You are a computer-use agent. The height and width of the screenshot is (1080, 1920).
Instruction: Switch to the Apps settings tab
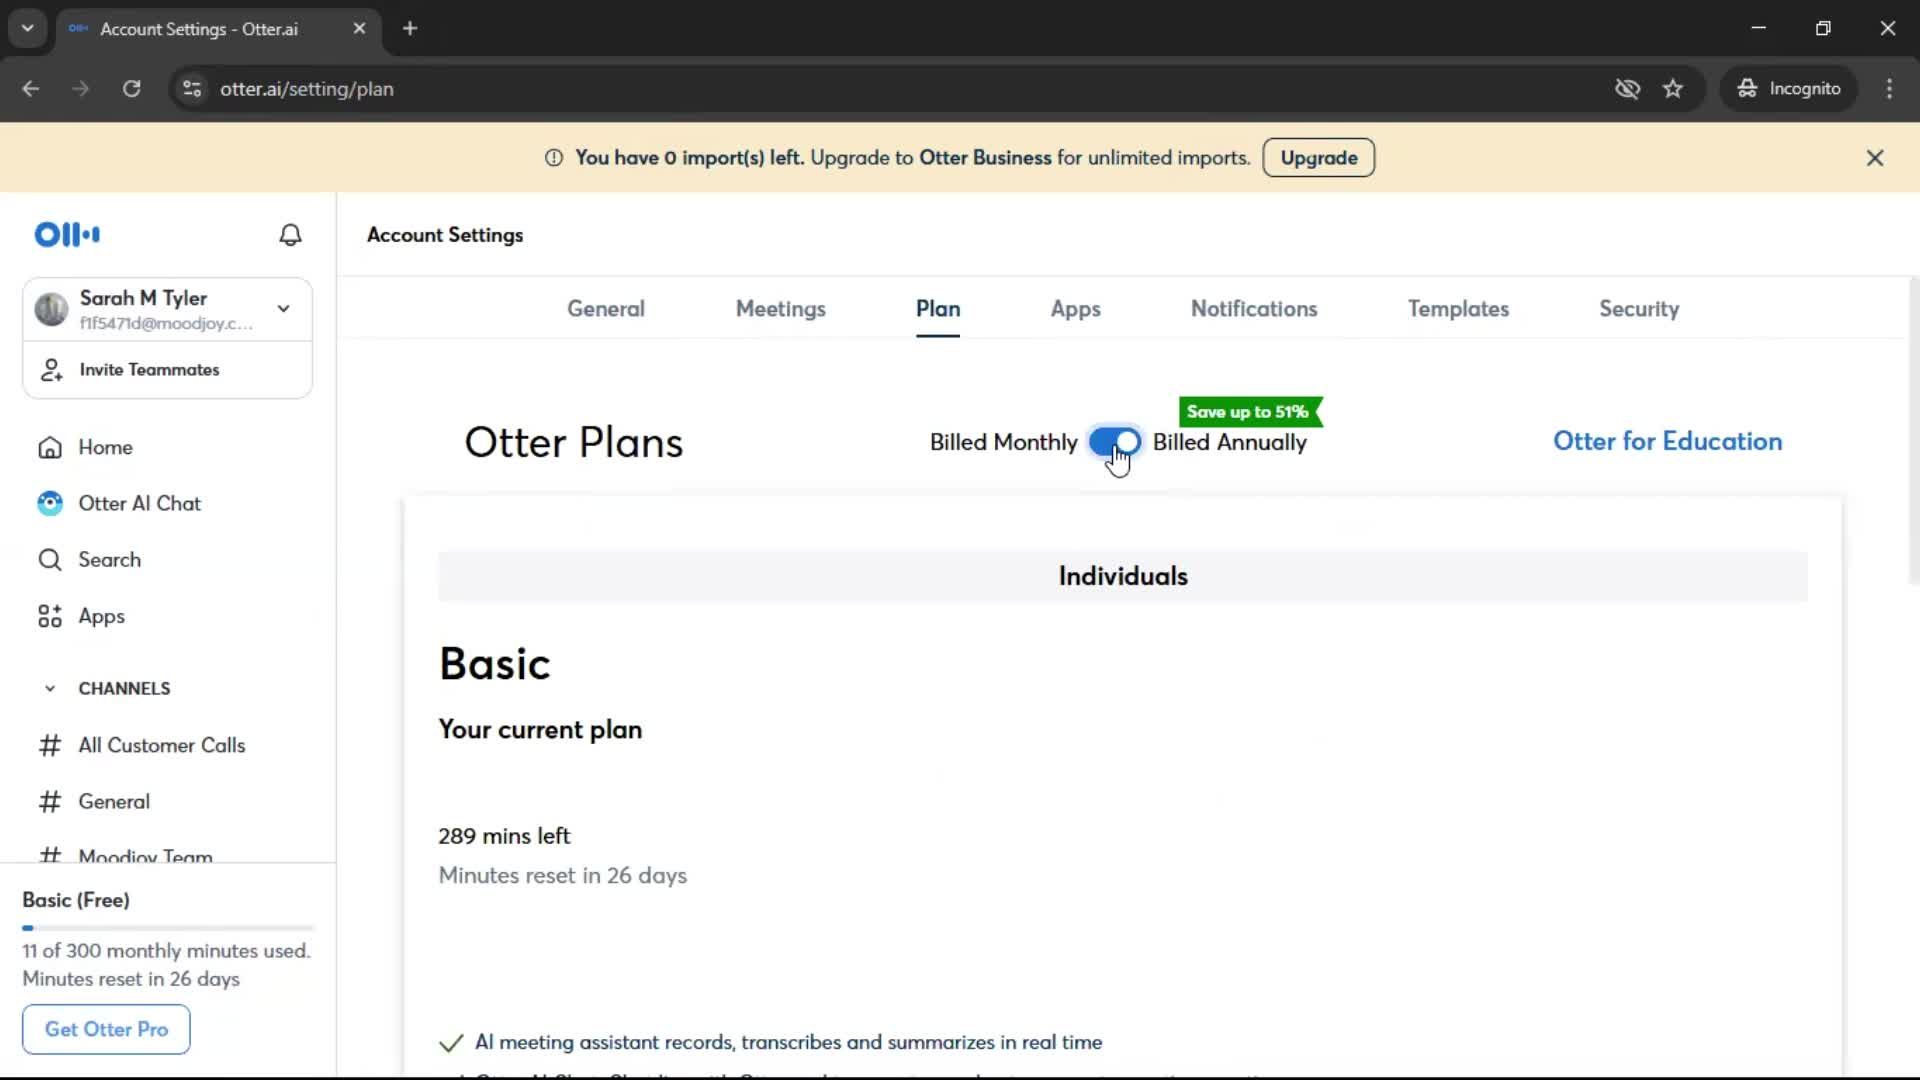pos(1076,309)
